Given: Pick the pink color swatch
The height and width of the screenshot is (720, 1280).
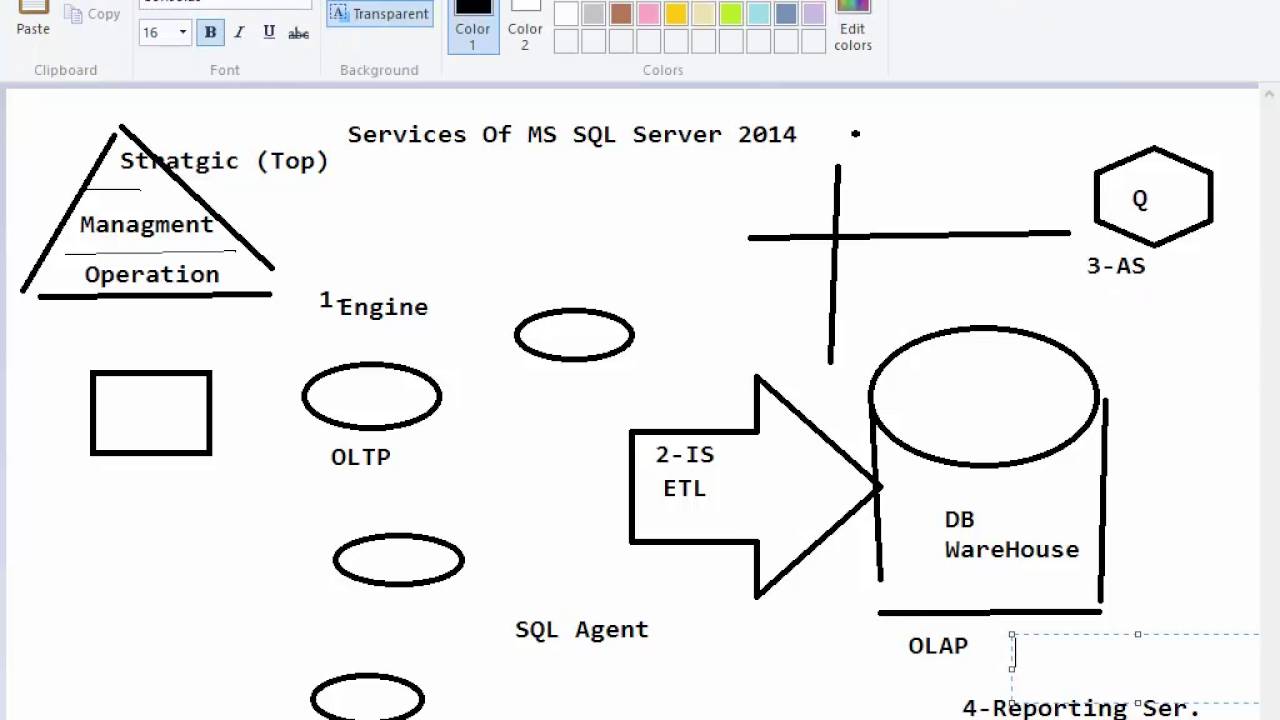Looking at the screenshot, I should coord(649,14).
